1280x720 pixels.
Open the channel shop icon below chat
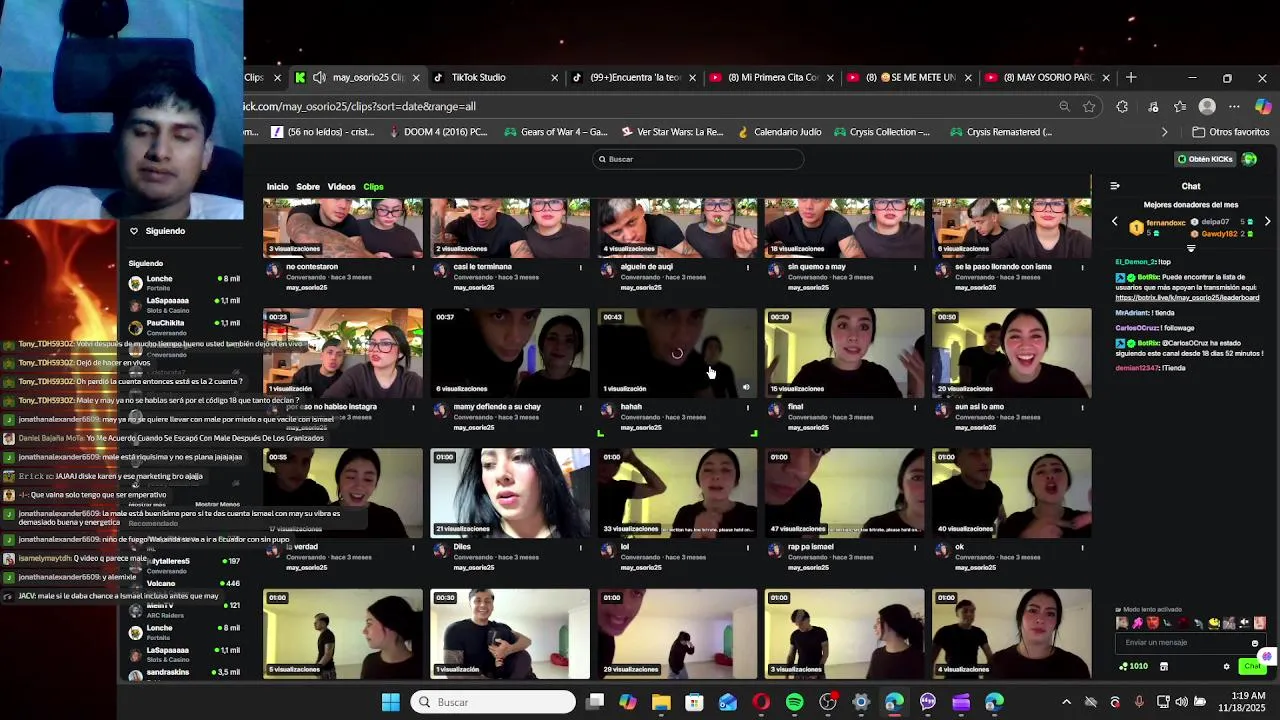point(1163,666)
